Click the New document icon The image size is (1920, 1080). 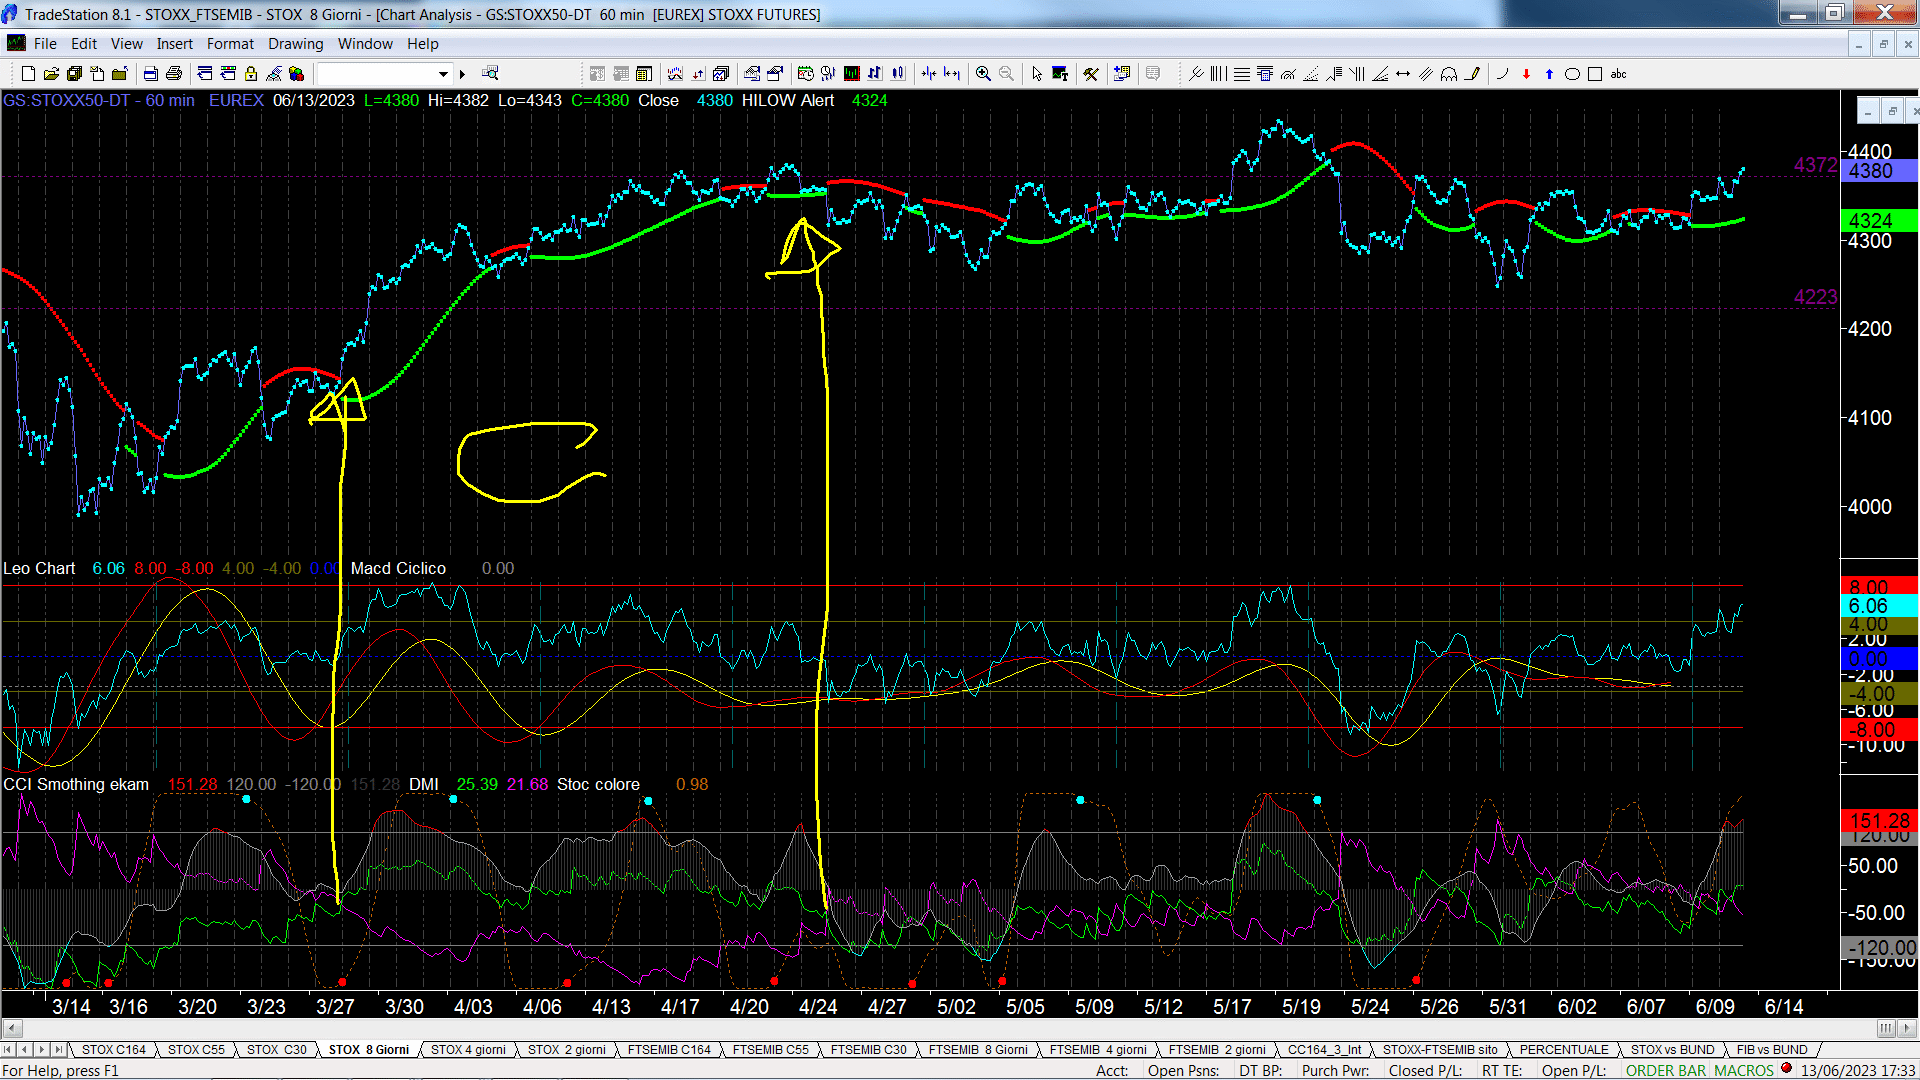coord(28,74)
